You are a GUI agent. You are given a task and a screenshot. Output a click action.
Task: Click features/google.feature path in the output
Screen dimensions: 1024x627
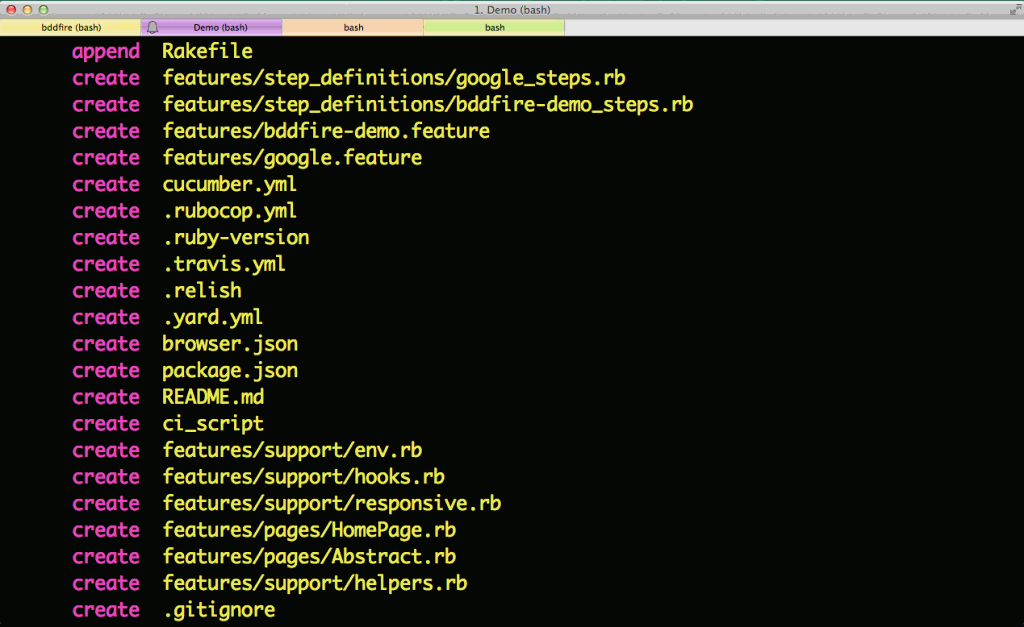(x=292, y=158)
